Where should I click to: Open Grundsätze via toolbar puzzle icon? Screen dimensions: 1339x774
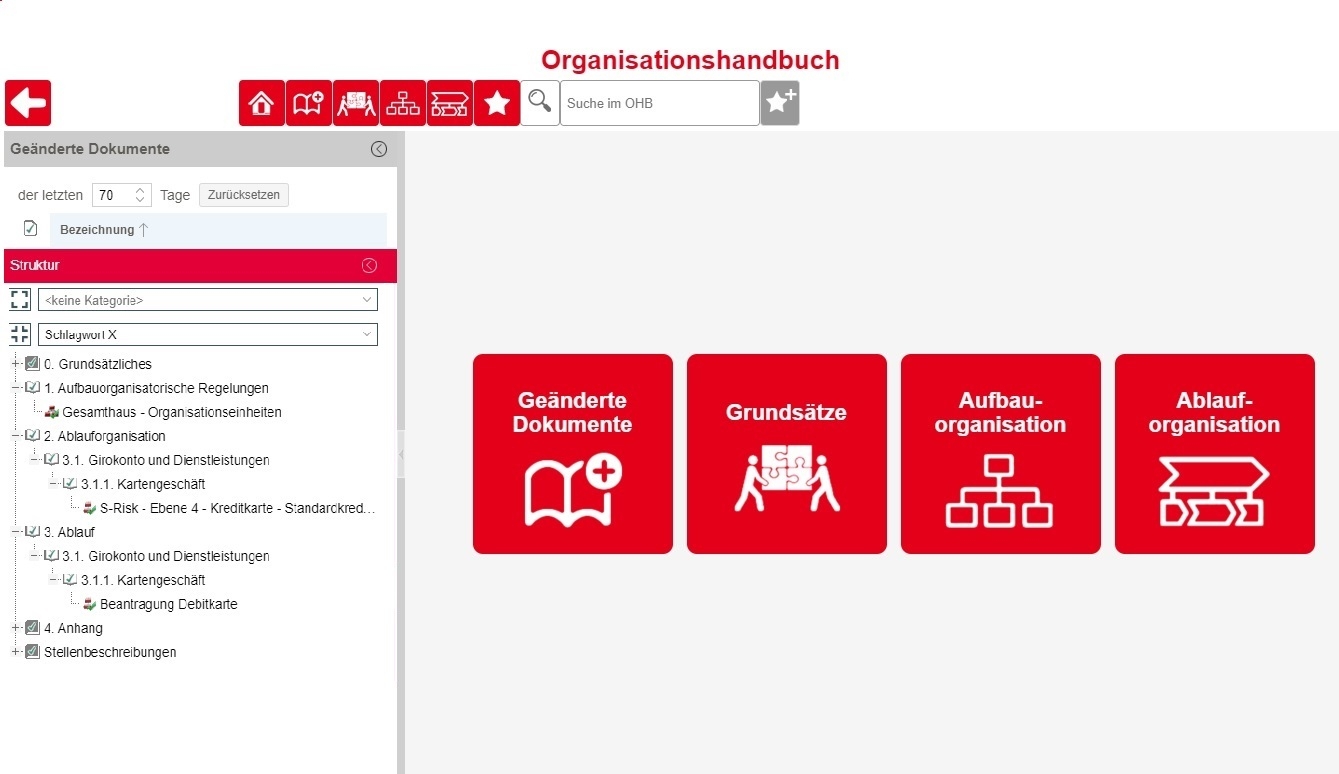click(x=356, y=103)
